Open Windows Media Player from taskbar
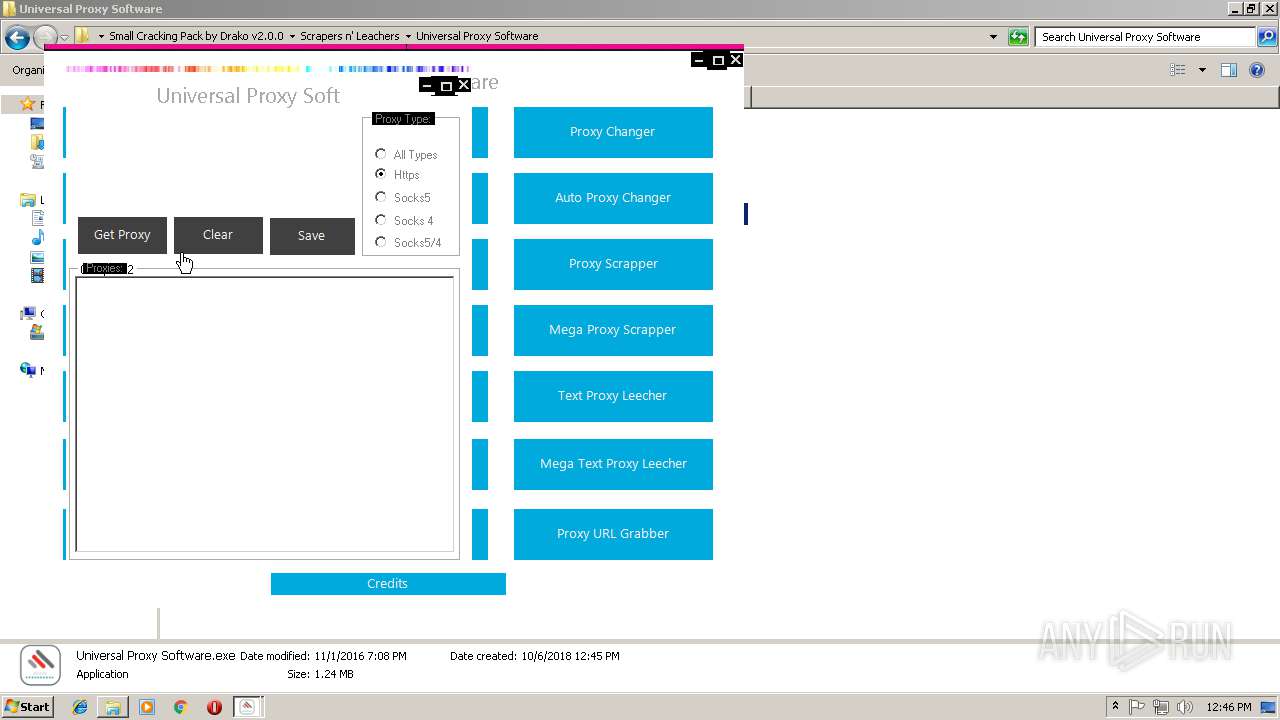 point(147,707)
